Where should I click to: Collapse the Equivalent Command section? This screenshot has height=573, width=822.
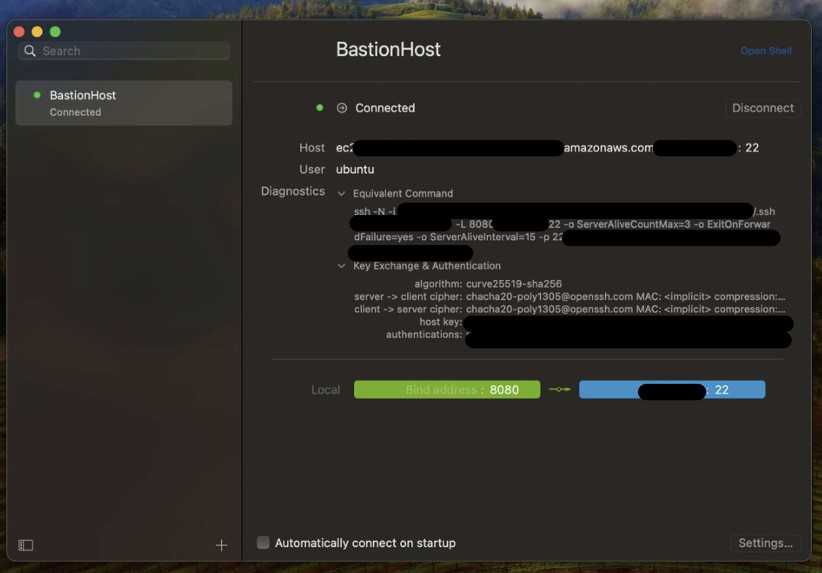342,194
